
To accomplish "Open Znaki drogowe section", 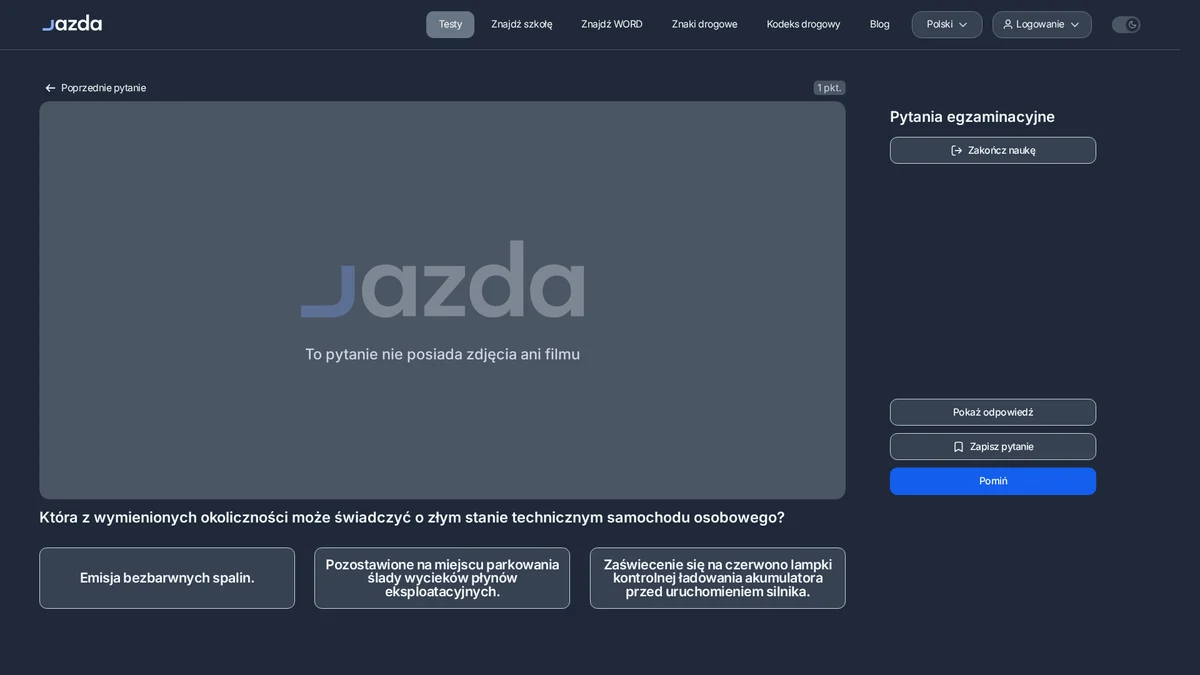I will pos(704,24).
